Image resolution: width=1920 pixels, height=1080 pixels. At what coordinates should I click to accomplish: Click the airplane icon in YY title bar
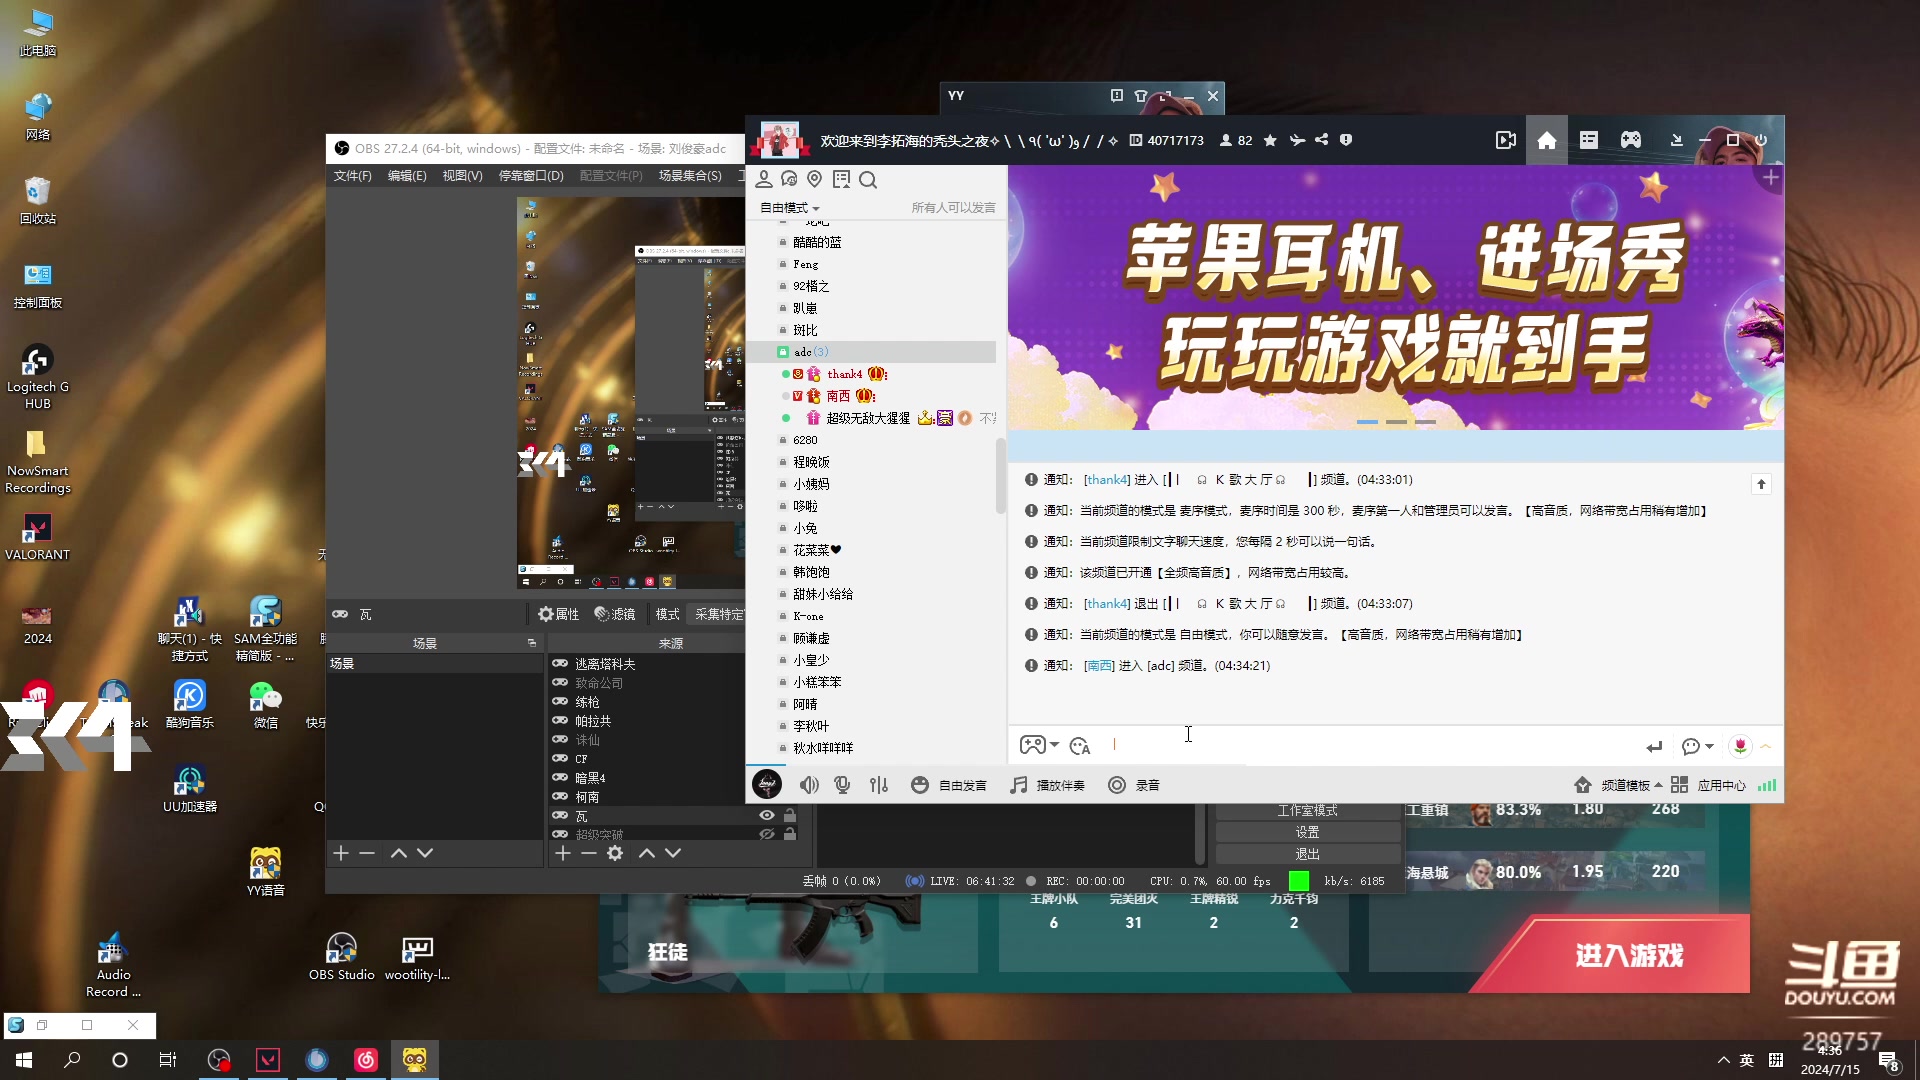click(x=1297, y=140)
